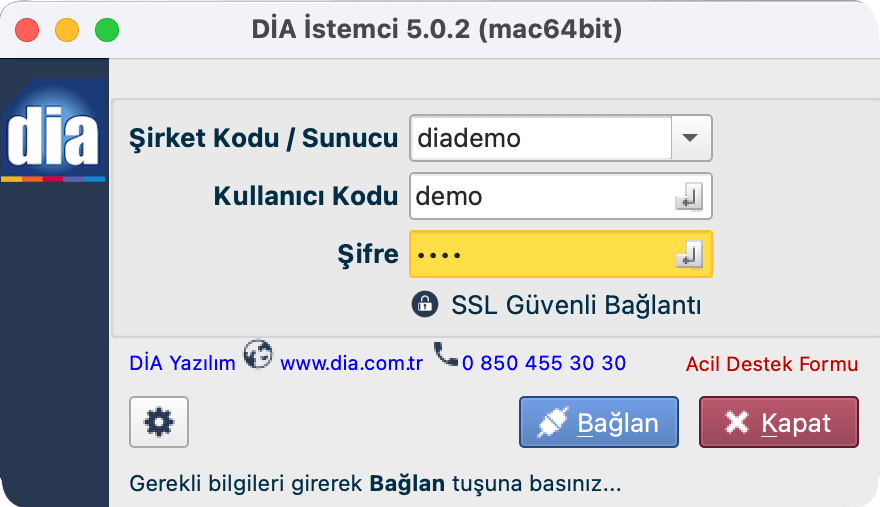Viewport: 880px width, 507px height.
Task: Open the settings gear button
Action: (158, 422)
